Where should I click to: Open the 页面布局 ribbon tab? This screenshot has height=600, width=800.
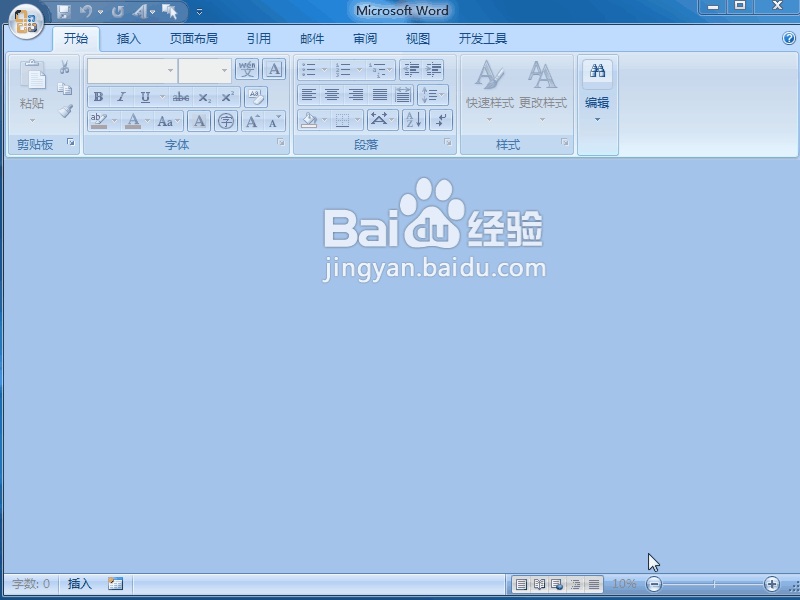pos(194,38)
